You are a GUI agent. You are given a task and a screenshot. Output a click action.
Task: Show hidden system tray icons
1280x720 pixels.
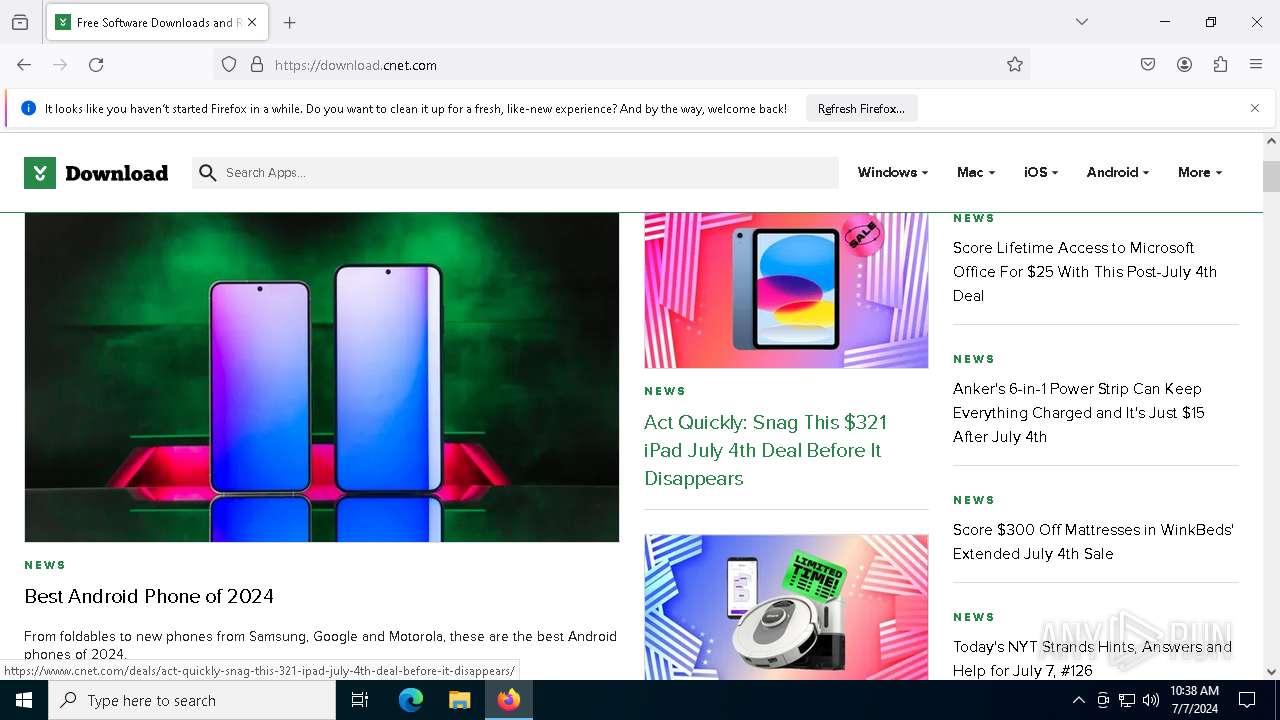point(1078,700)
